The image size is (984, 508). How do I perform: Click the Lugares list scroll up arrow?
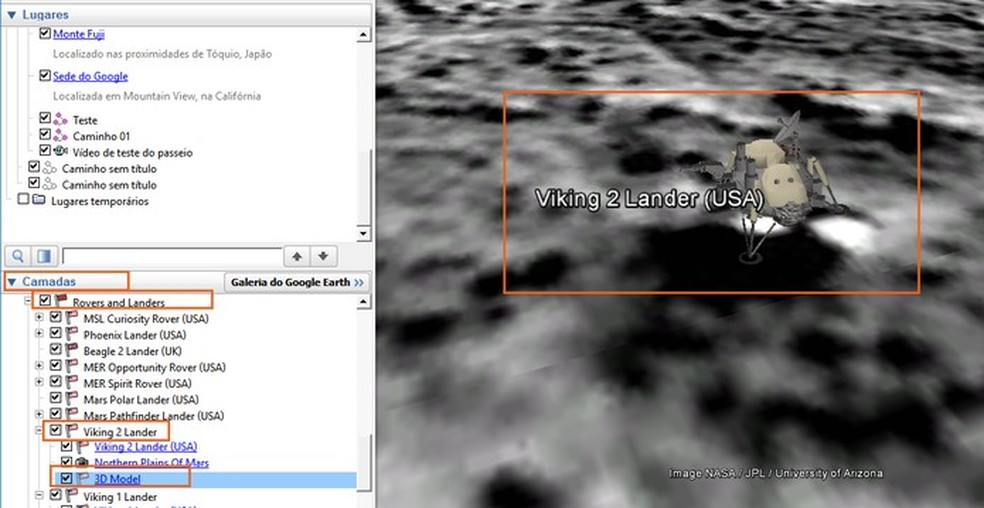click(363, 35)
